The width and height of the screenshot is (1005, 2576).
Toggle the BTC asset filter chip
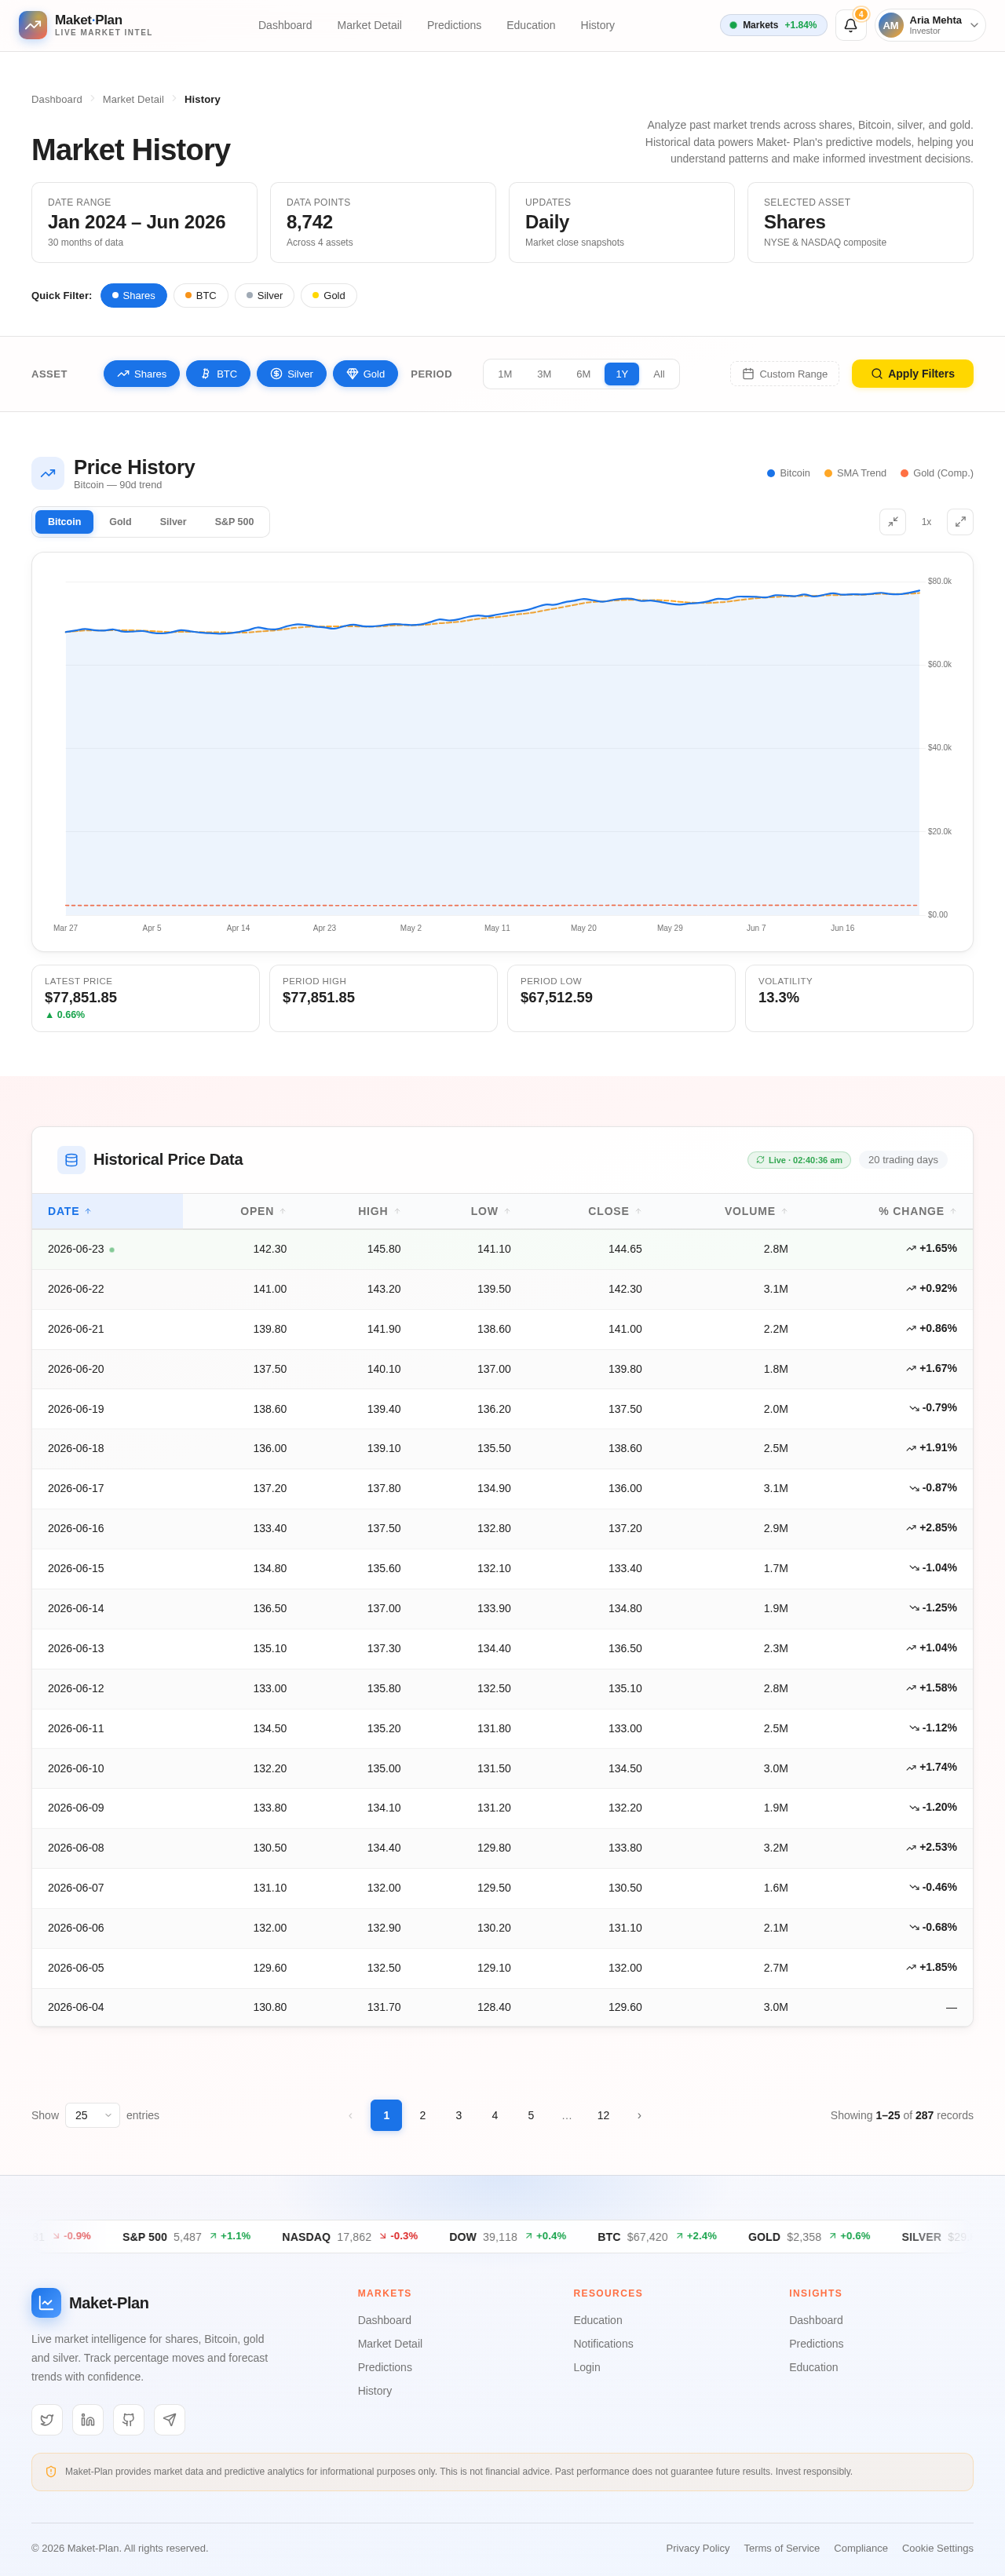coord(218,374)
